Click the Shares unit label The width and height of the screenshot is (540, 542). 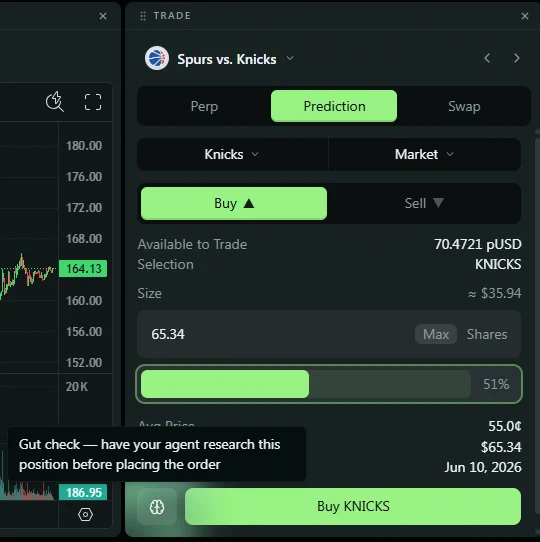[x=487, y=334]
